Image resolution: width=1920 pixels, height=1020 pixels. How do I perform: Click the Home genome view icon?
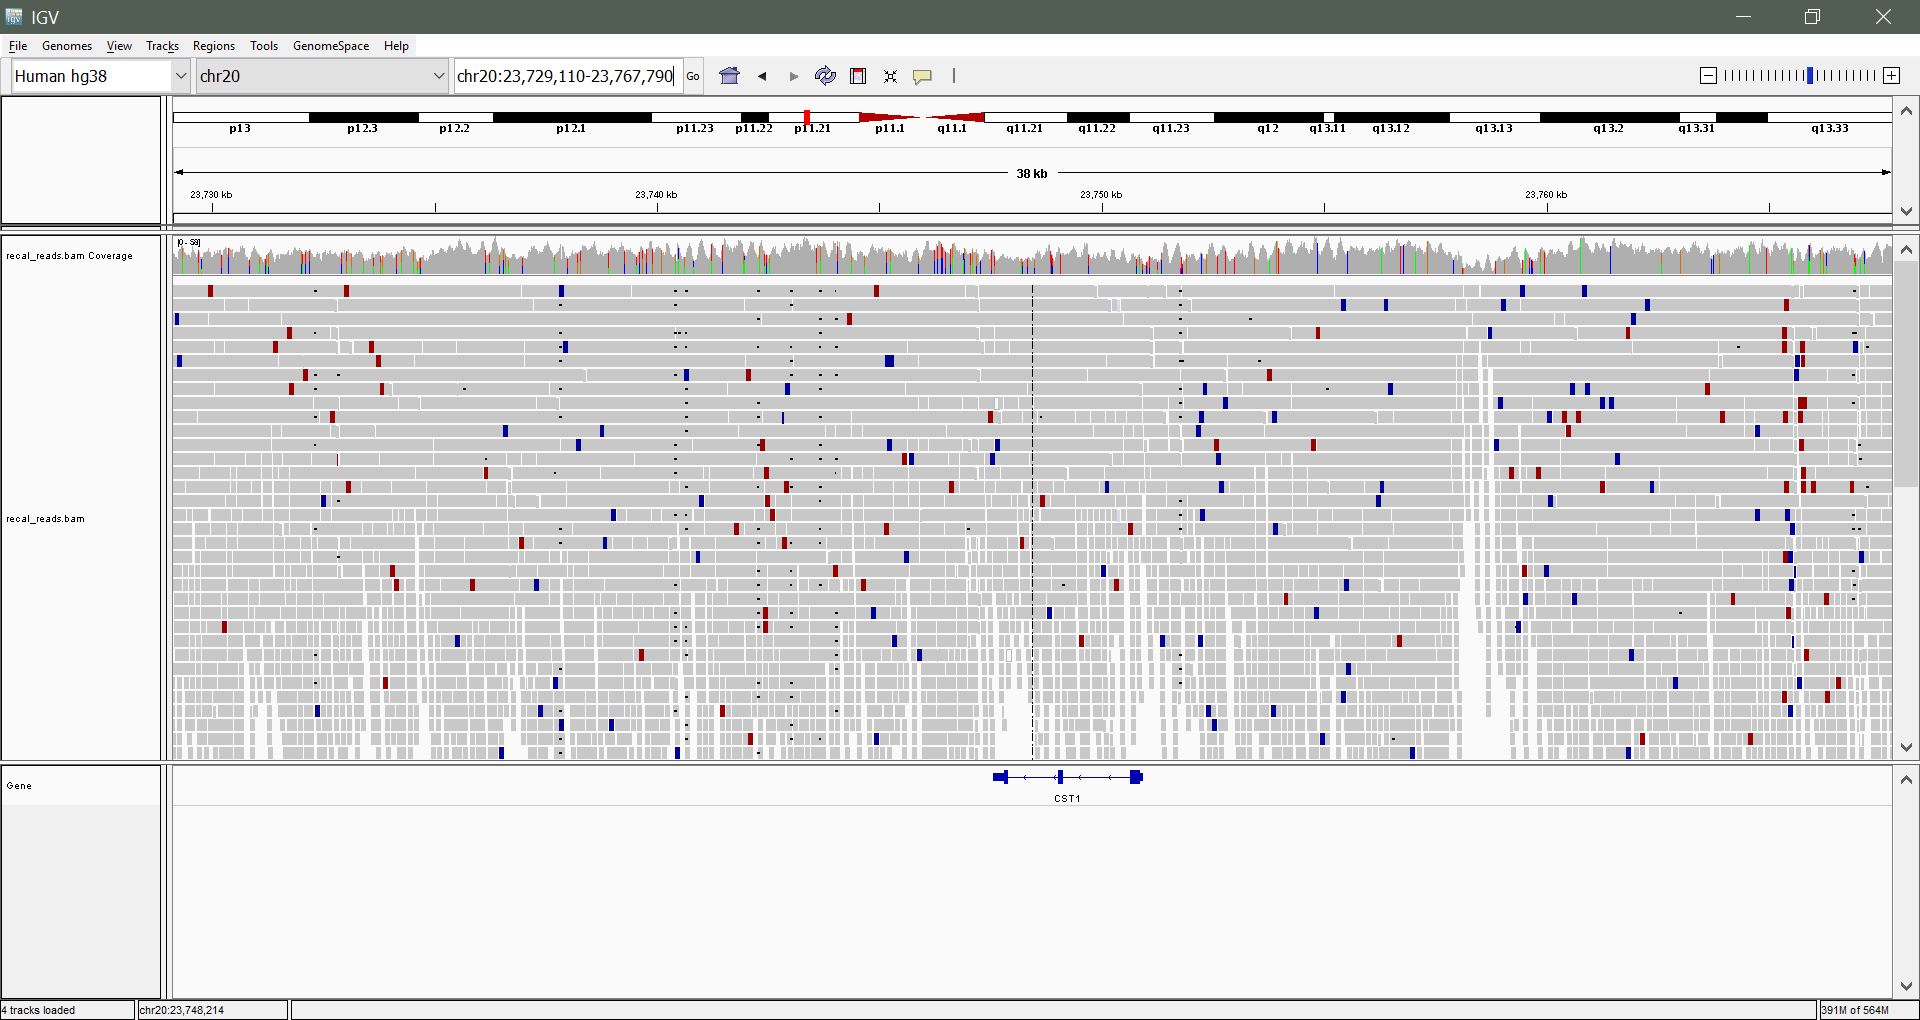[730, 76]
